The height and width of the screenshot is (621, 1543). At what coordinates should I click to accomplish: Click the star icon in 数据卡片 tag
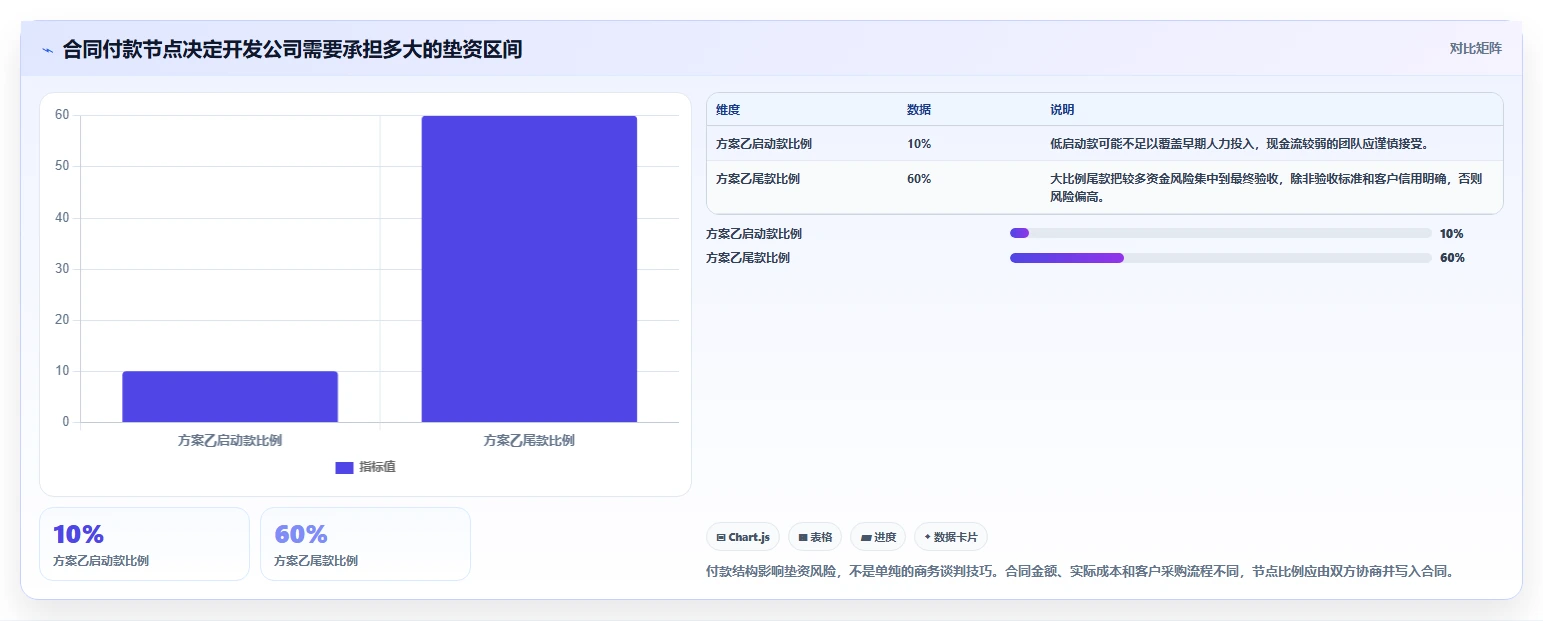(928, 537)
